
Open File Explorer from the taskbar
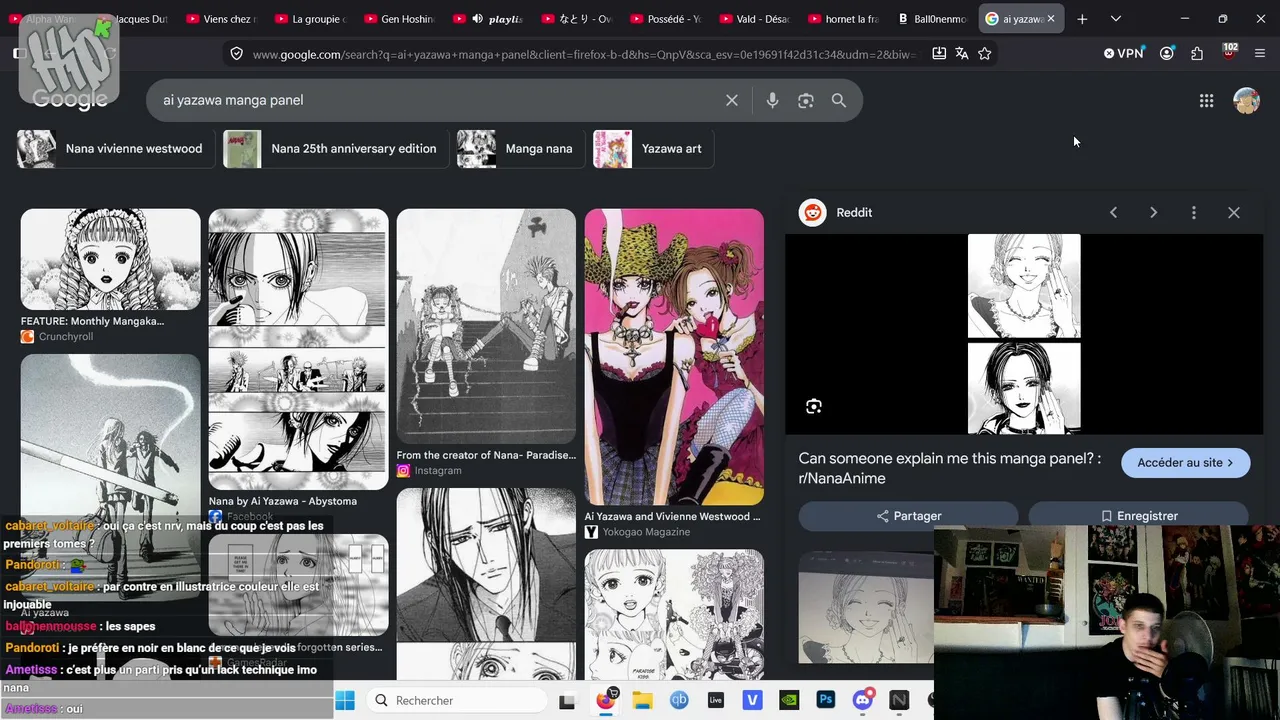click(642, 700)
